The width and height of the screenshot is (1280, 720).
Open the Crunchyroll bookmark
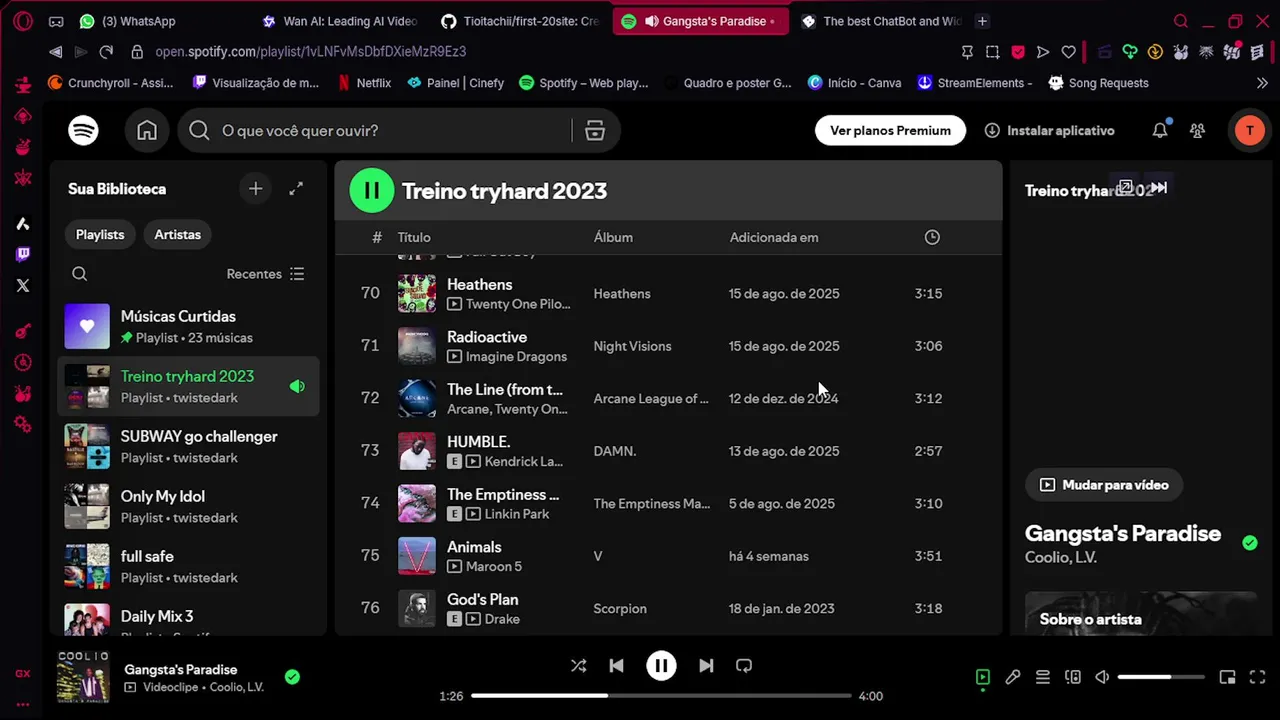tap(109, 83)
